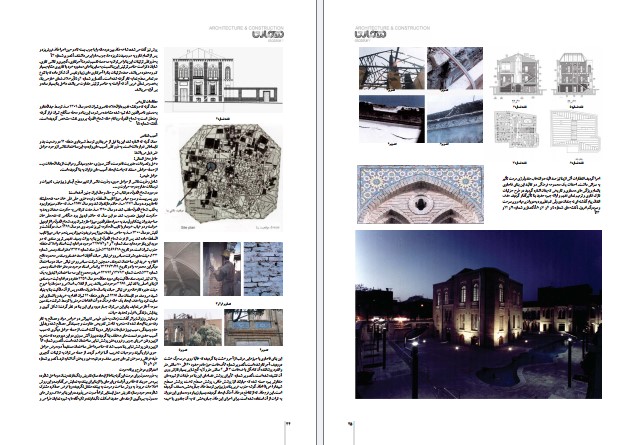Open the photo of the worker restoring wall
The width and height of the screenshot is (640, 445).
click(x=222, y=269)
